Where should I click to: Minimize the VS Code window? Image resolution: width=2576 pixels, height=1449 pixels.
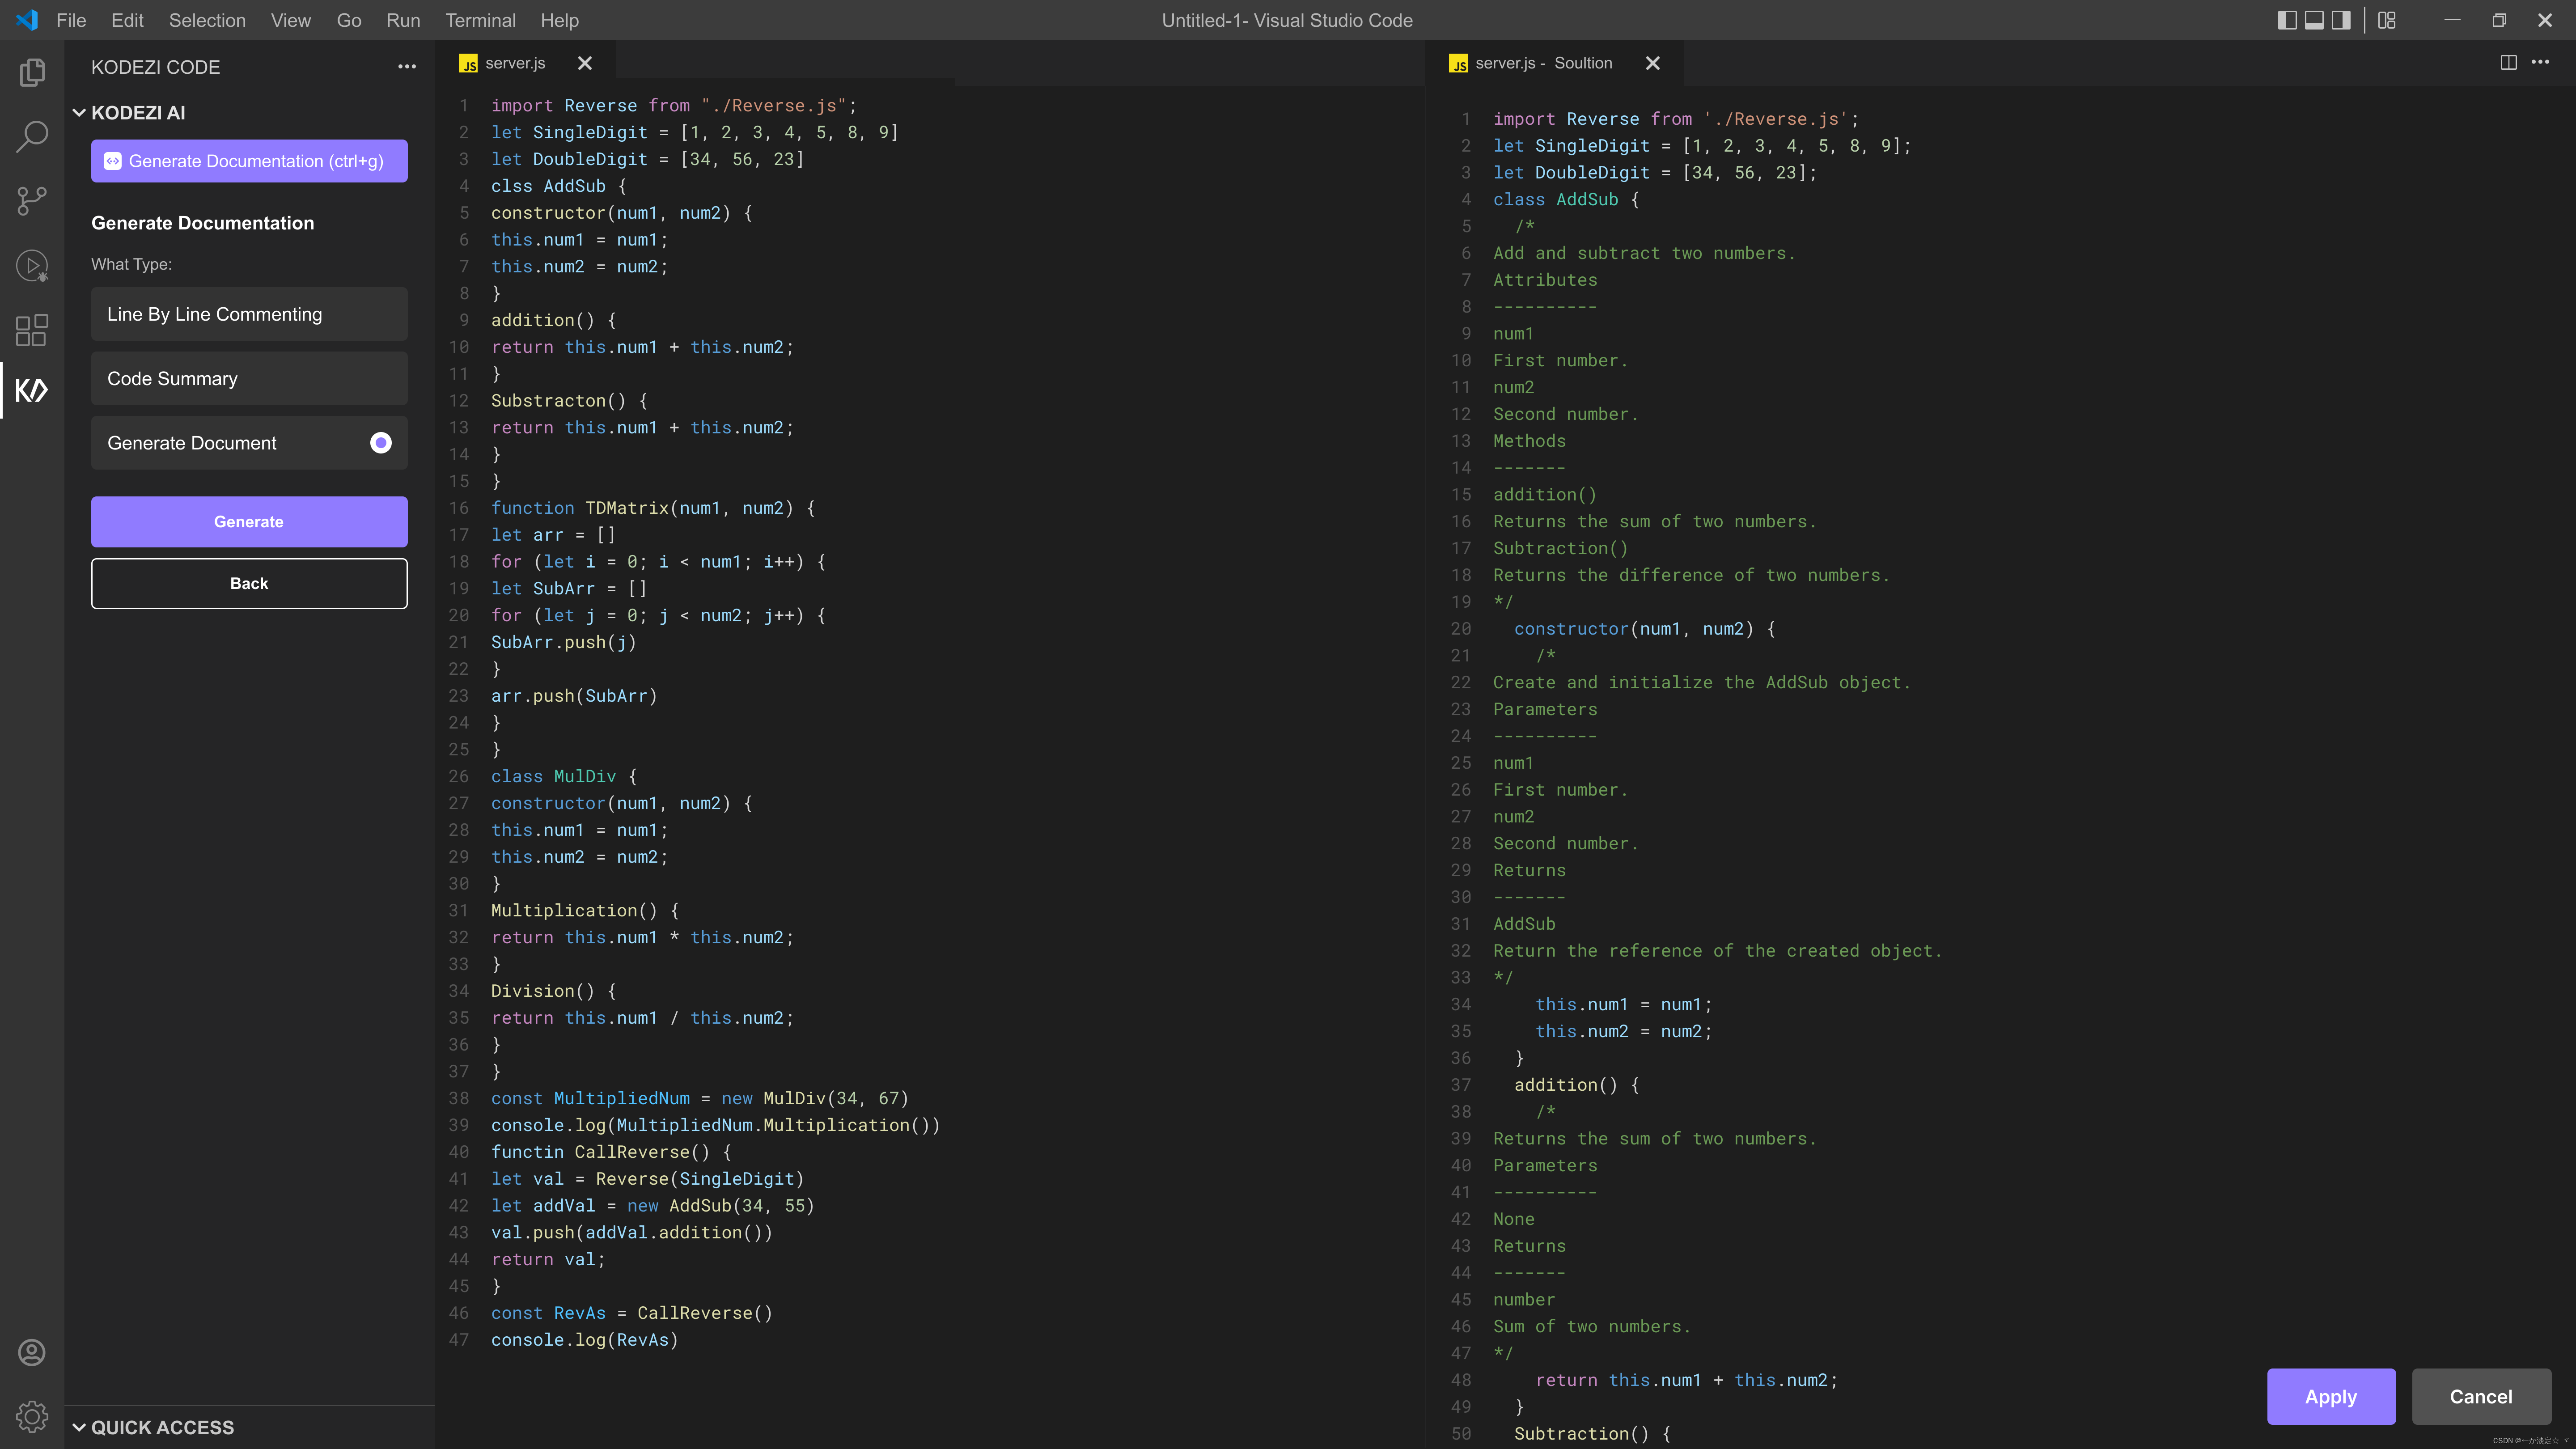[x=2452, y=20]
